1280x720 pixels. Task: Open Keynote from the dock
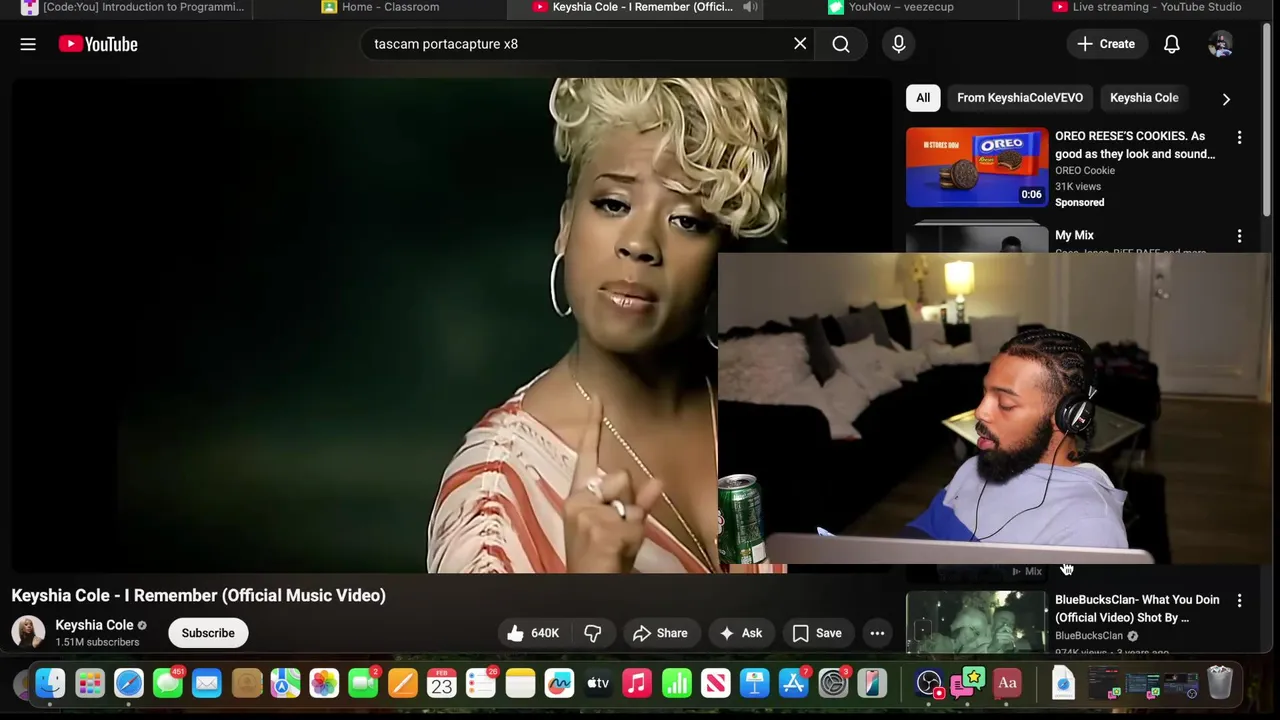click(754, 684)
